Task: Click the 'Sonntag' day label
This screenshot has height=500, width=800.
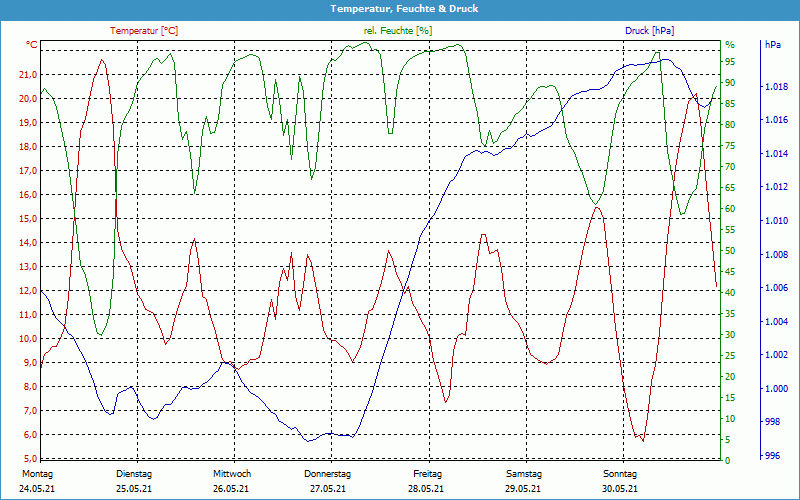Action: coord(620,474)
